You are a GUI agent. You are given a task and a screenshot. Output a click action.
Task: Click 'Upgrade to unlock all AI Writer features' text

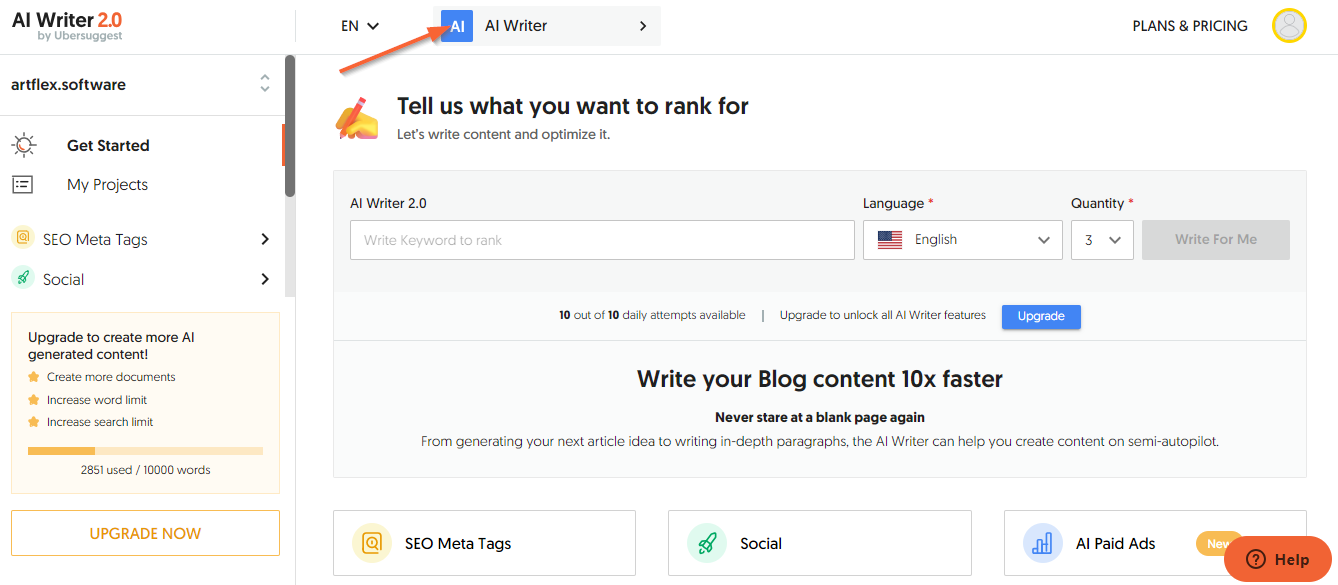(x=883, y=315)
